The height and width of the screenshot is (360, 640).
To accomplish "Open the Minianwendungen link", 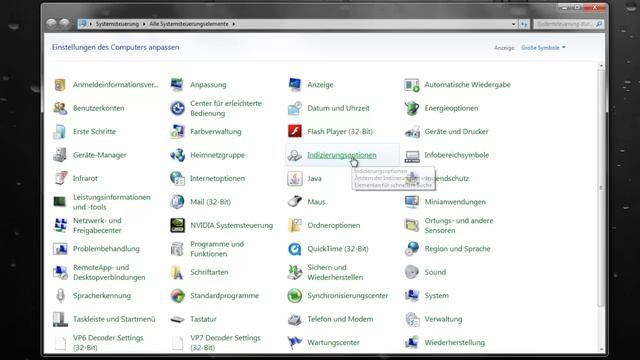I will 455,202.
